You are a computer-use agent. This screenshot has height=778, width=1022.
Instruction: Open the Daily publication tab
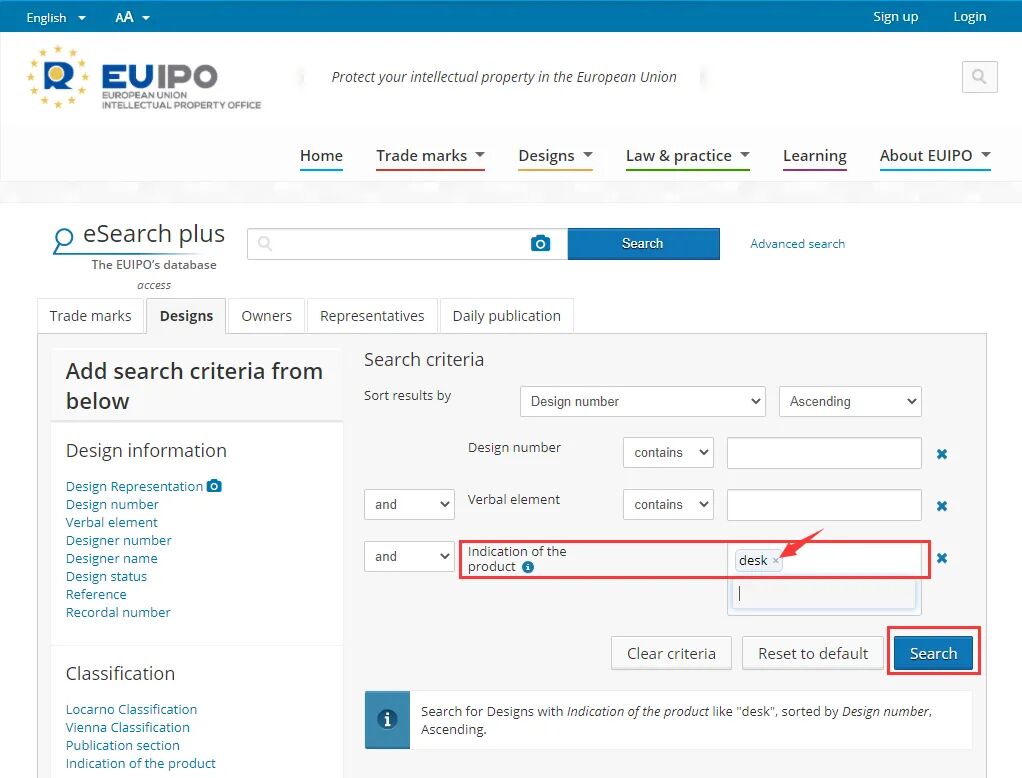click(x=506, y=316)
